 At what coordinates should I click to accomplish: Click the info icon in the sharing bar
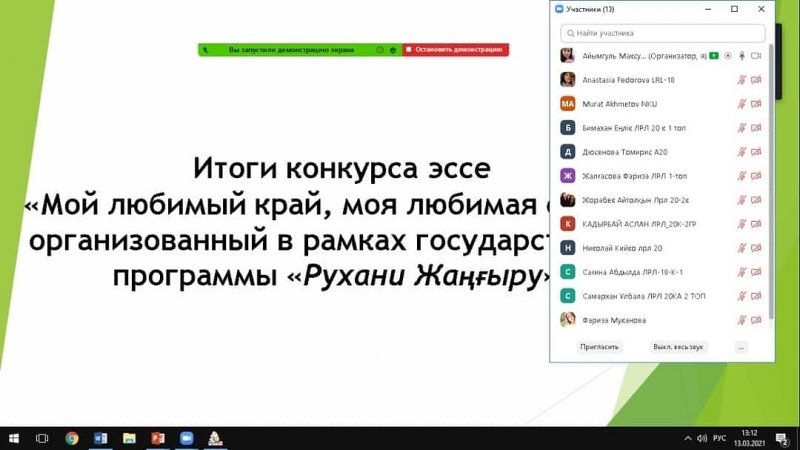380,49
